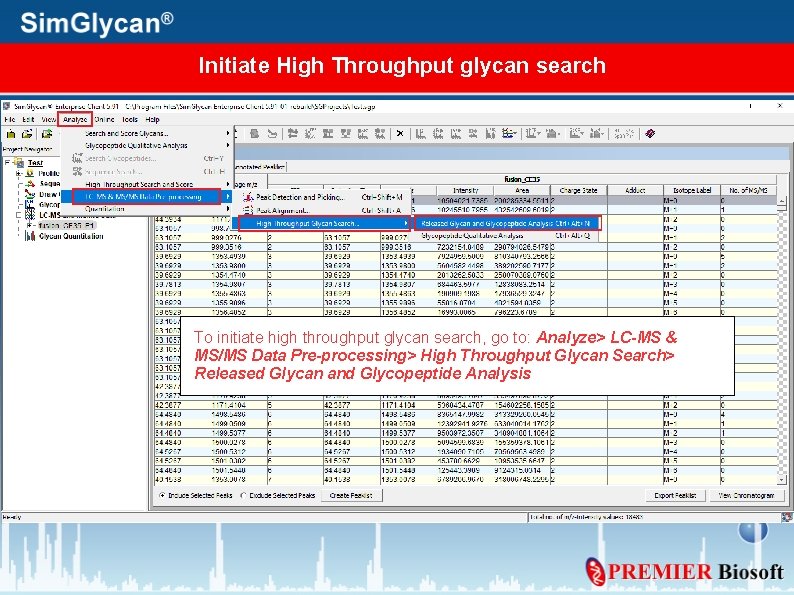The width and height of the screenshot is (794, 595).
Task: Open the View menu
Action: (48, 120)
